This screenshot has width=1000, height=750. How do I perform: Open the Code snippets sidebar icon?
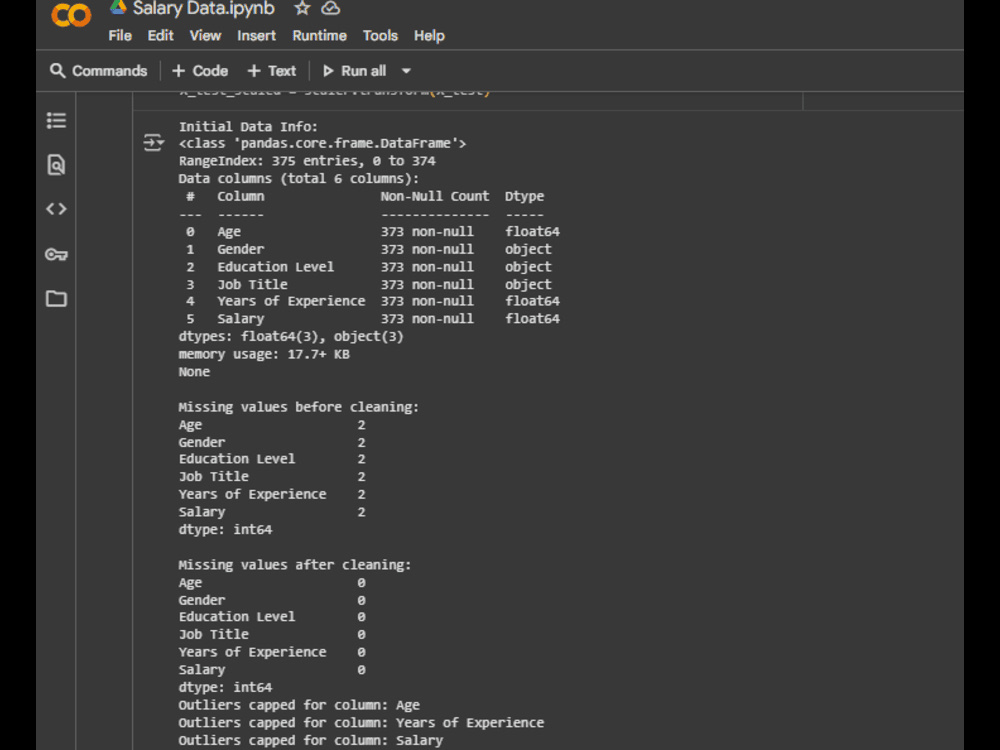(56, 209)
